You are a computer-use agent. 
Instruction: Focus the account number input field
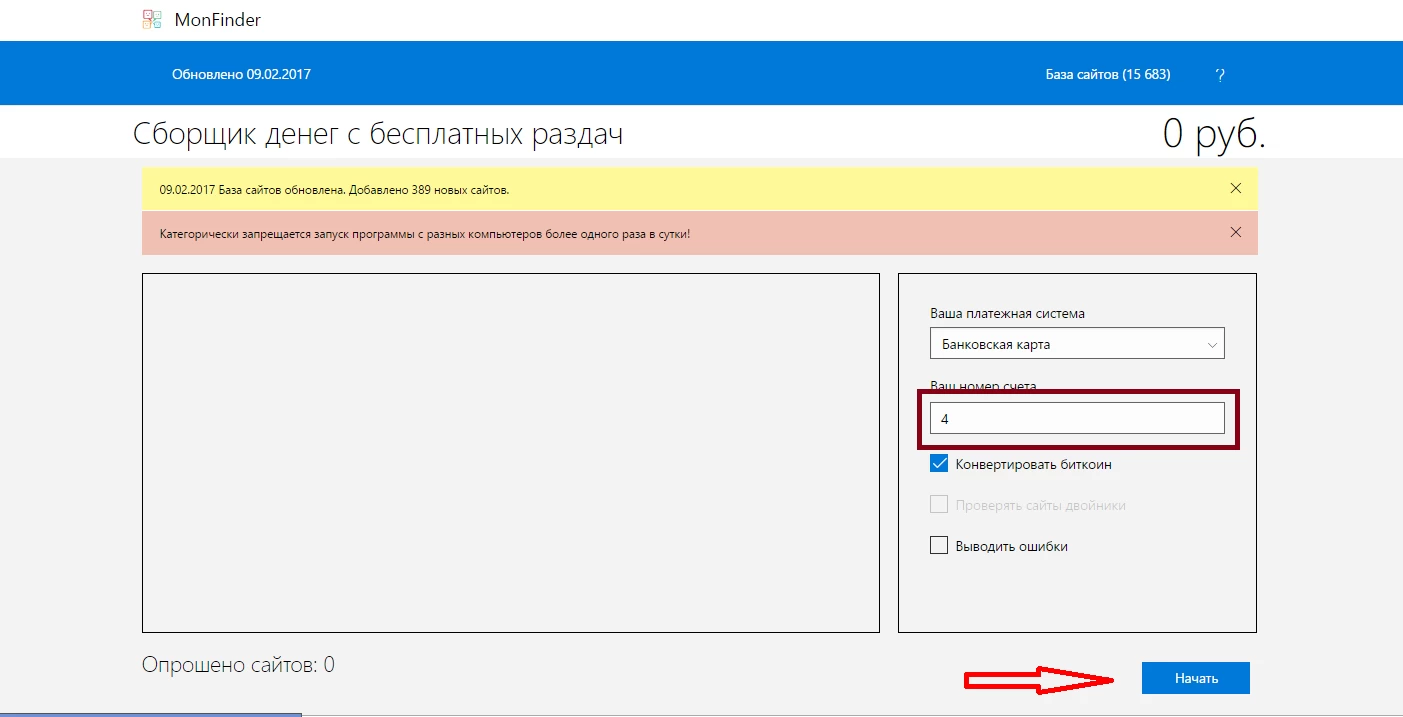point(1077,418)
